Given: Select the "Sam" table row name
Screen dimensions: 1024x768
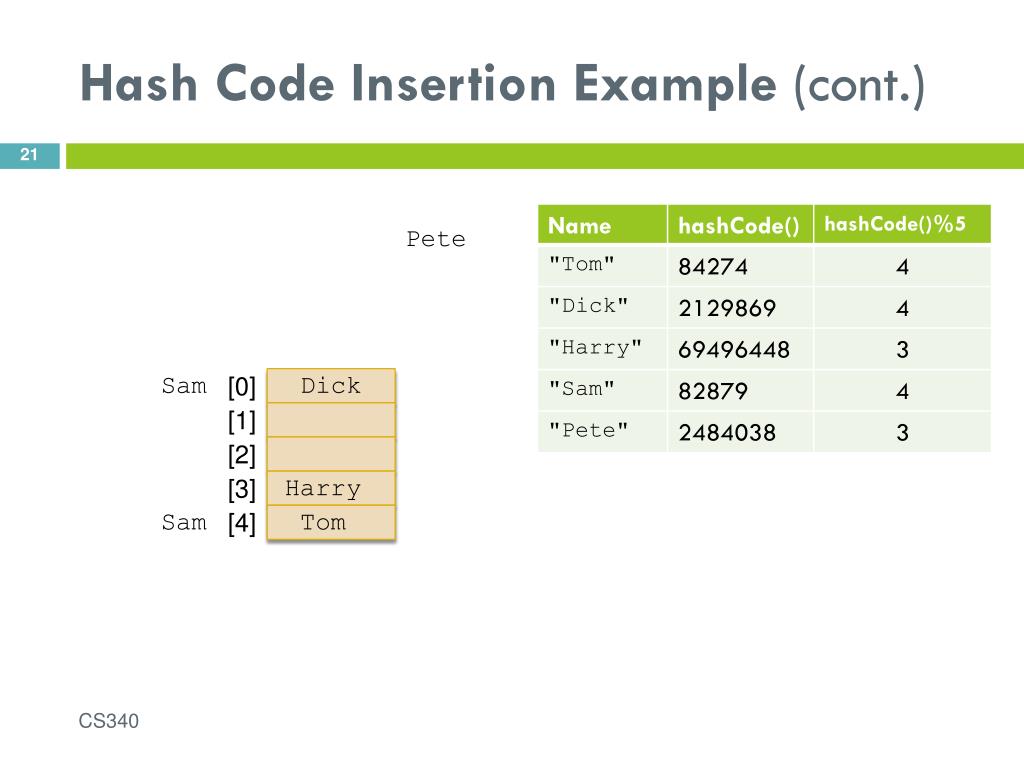Looking at the screenshot, I should pos(581,389).
